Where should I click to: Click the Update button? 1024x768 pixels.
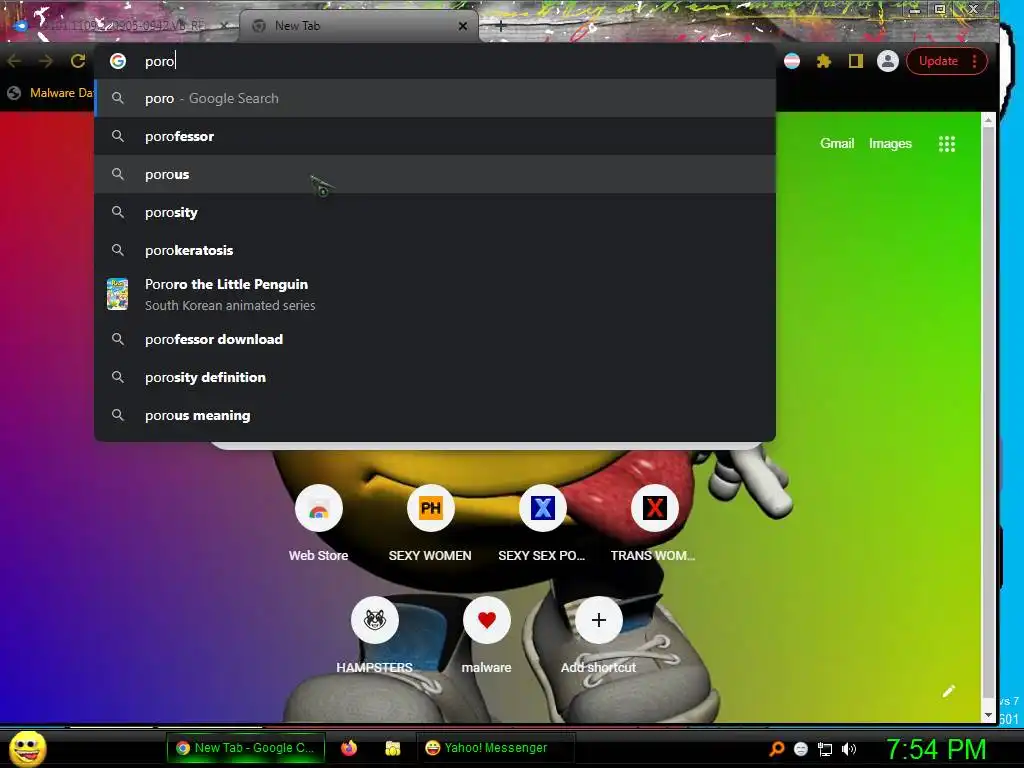[x=938, y=61]
